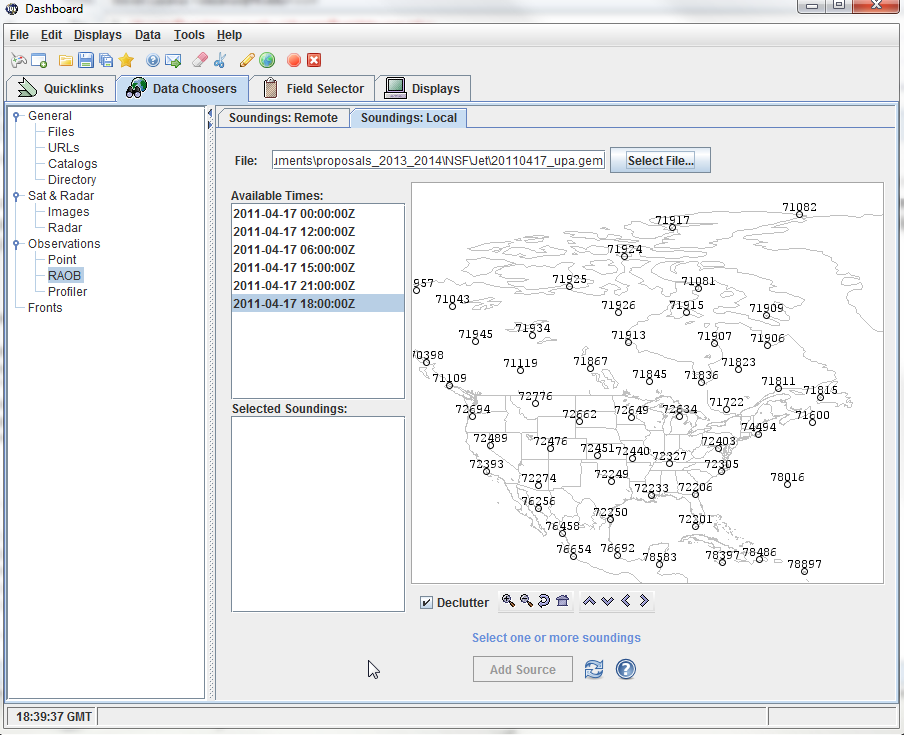Collapse the General tree node
904x735 pixels.
[17, 116]
